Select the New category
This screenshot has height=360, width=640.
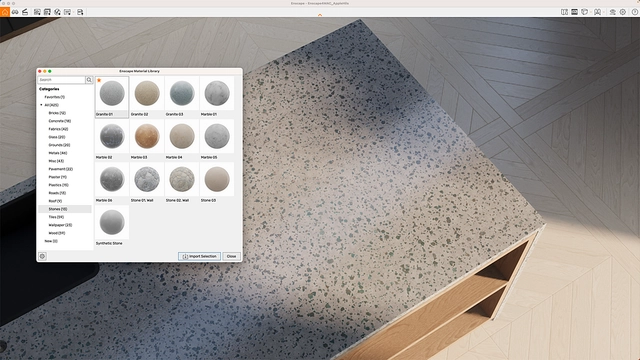(x=51, y=241)
